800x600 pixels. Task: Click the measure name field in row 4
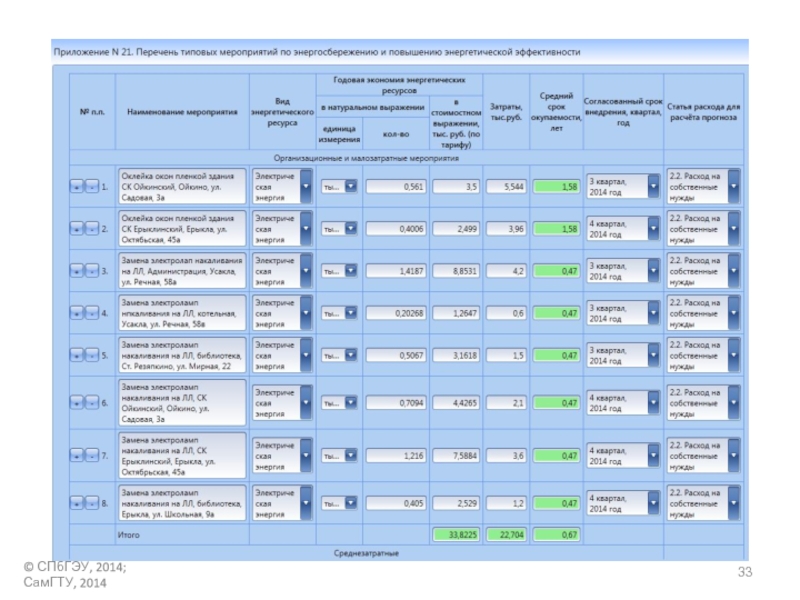click(x=181, y=313)
